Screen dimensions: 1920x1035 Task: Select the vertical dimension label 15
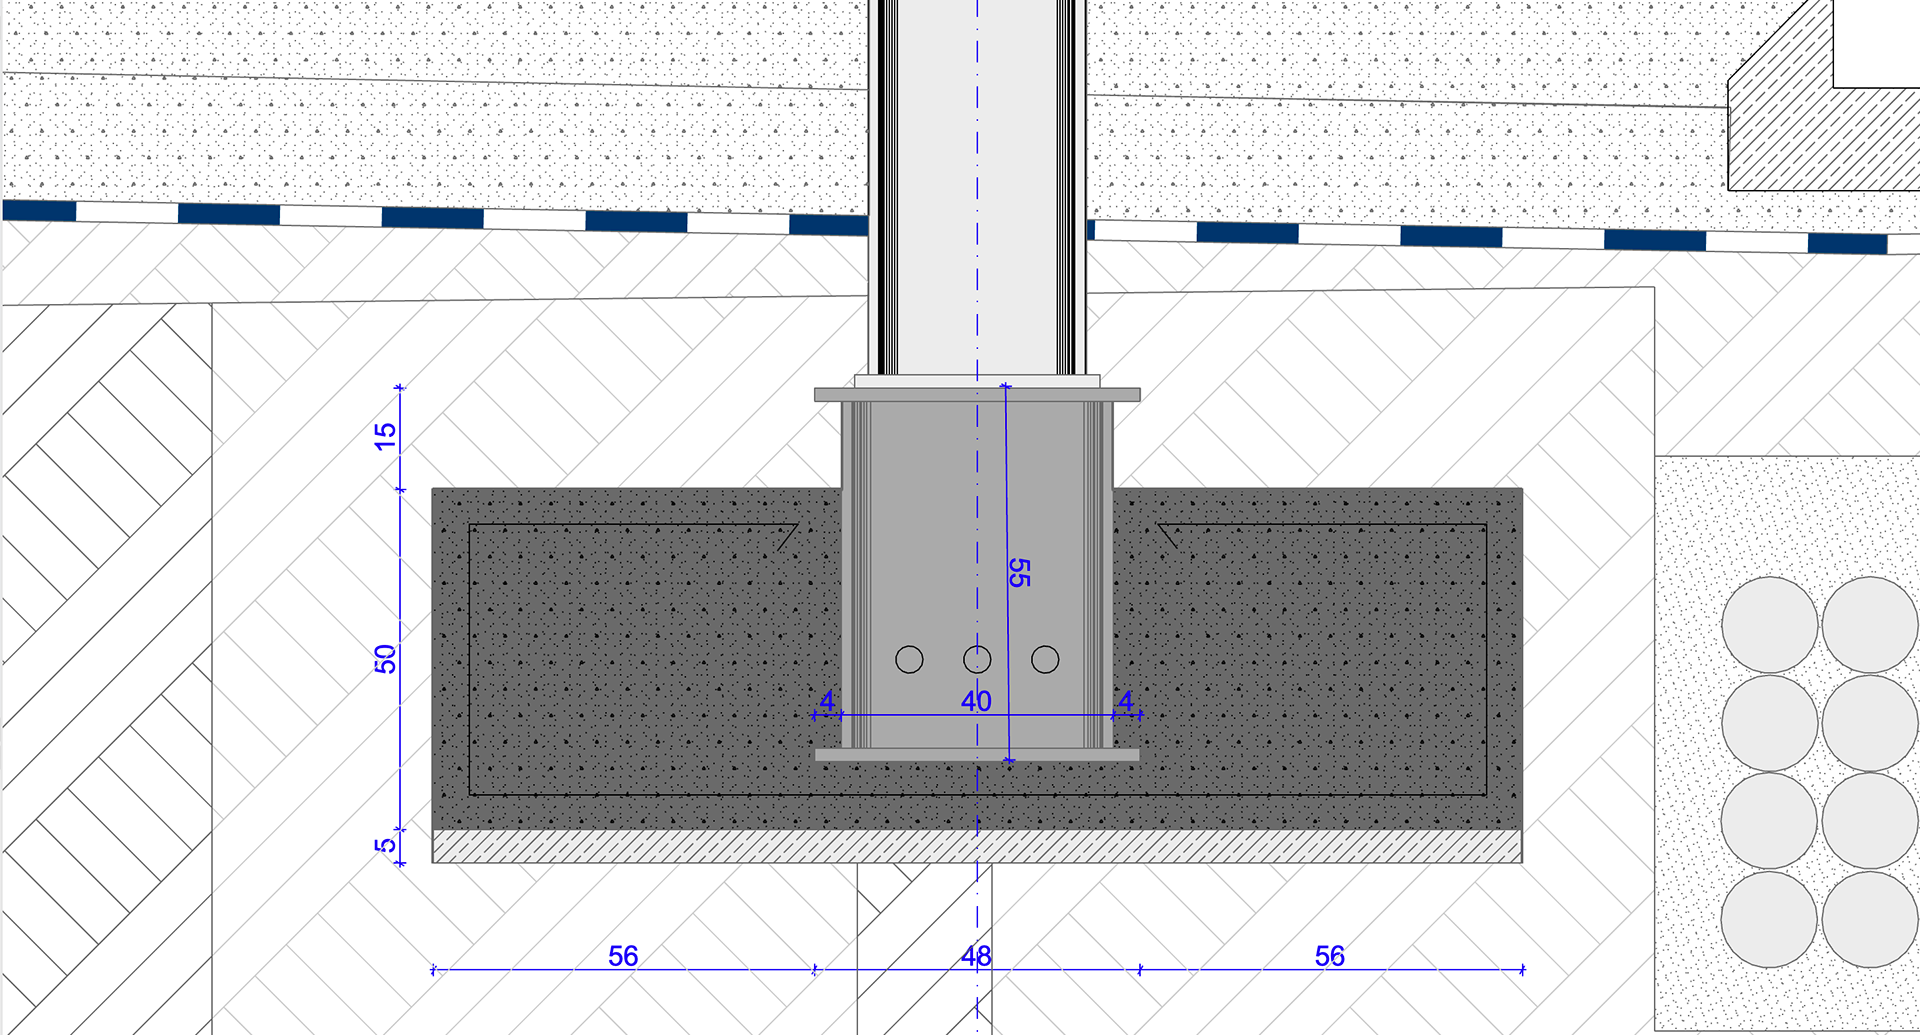pos(385,436)
